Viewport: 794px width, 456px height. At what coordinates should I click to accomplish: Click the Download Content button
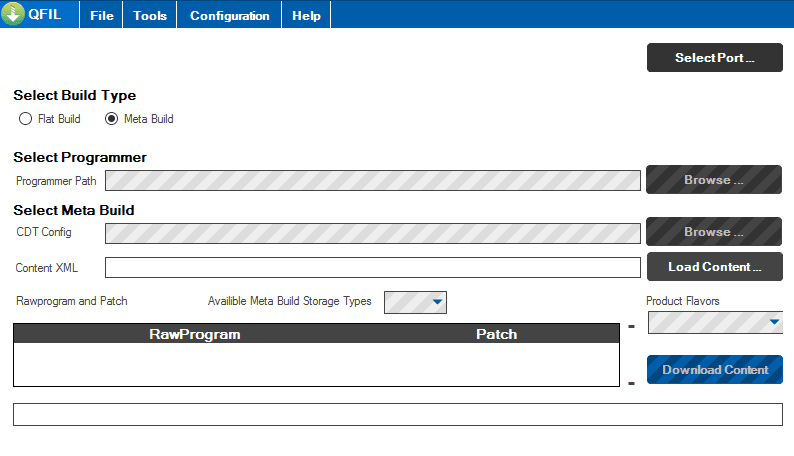tap(714, 369)
